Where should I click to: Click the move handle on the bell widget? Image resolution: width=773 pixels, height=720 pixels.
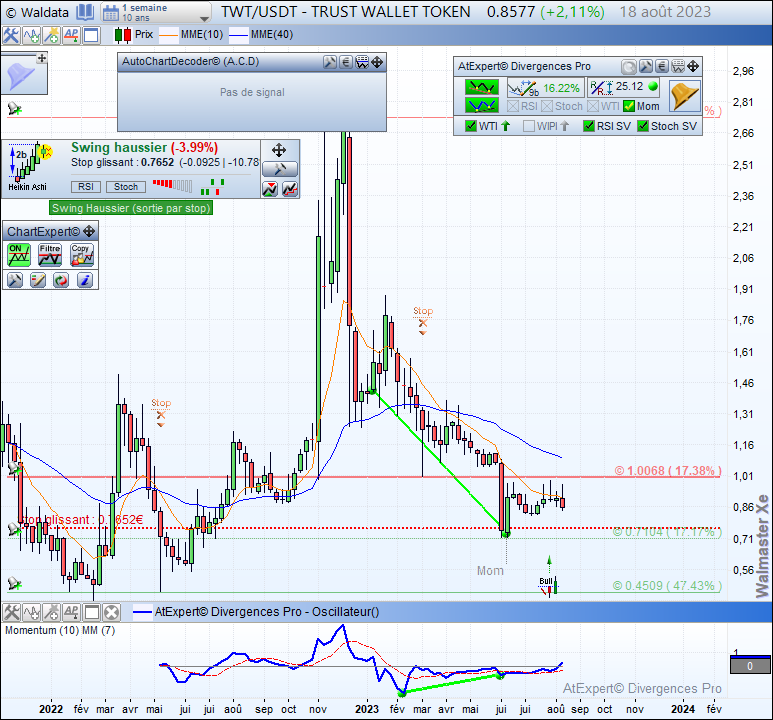coord(42,58)
